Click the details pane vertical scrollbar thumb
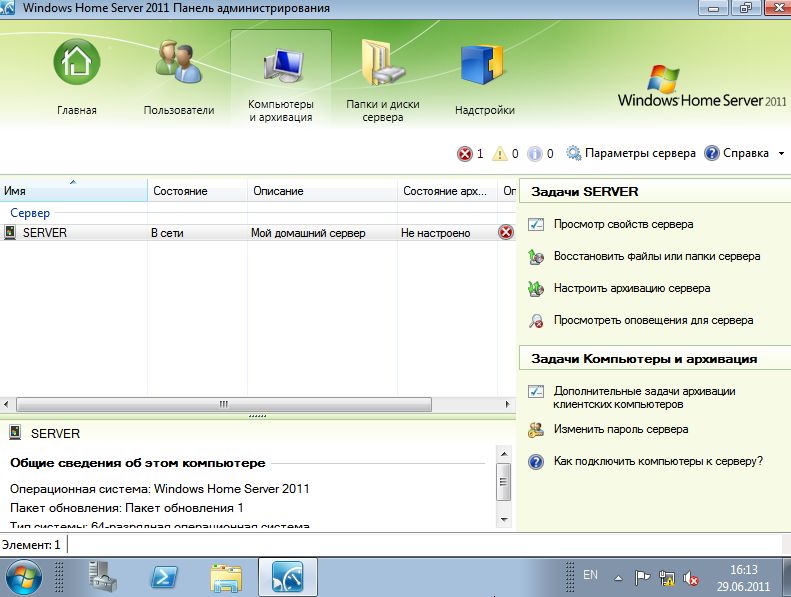791x597 pixels. (x=503, y=482)
